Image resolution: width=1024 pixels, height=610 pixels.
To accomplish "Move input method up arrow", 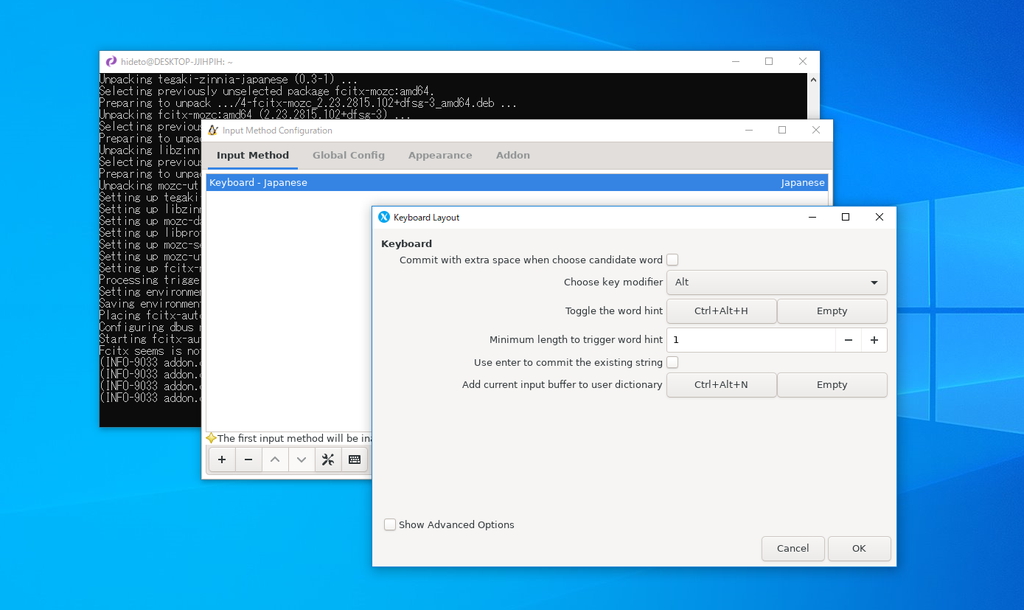I will [x=275, y=460].
